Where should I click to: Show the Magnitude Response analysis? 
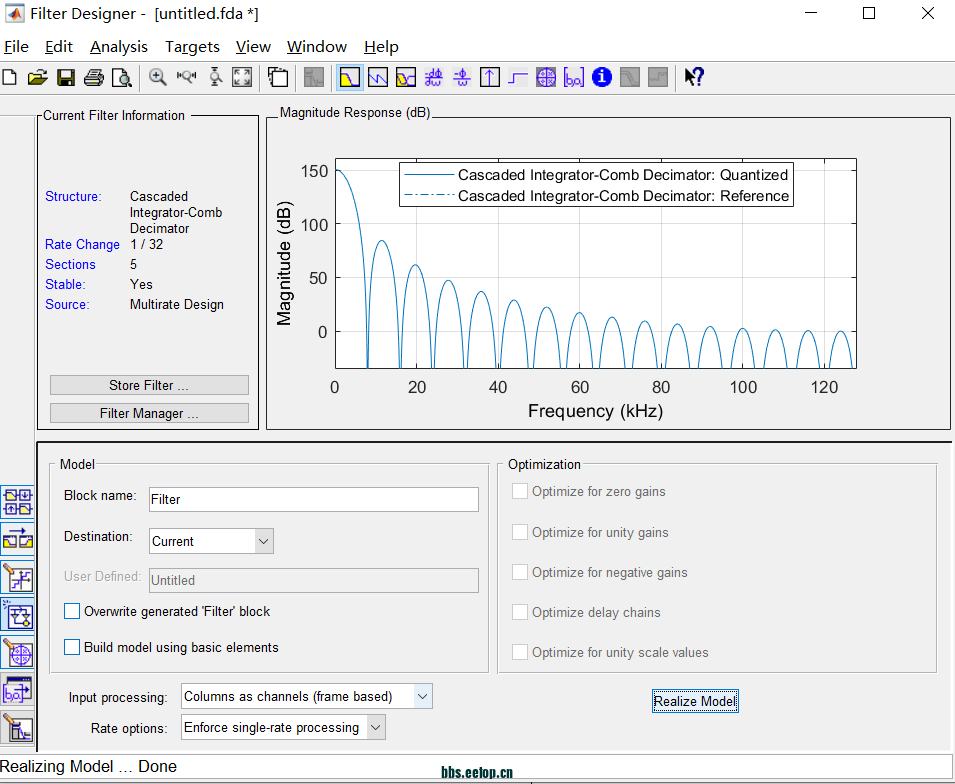coord(350,77)
